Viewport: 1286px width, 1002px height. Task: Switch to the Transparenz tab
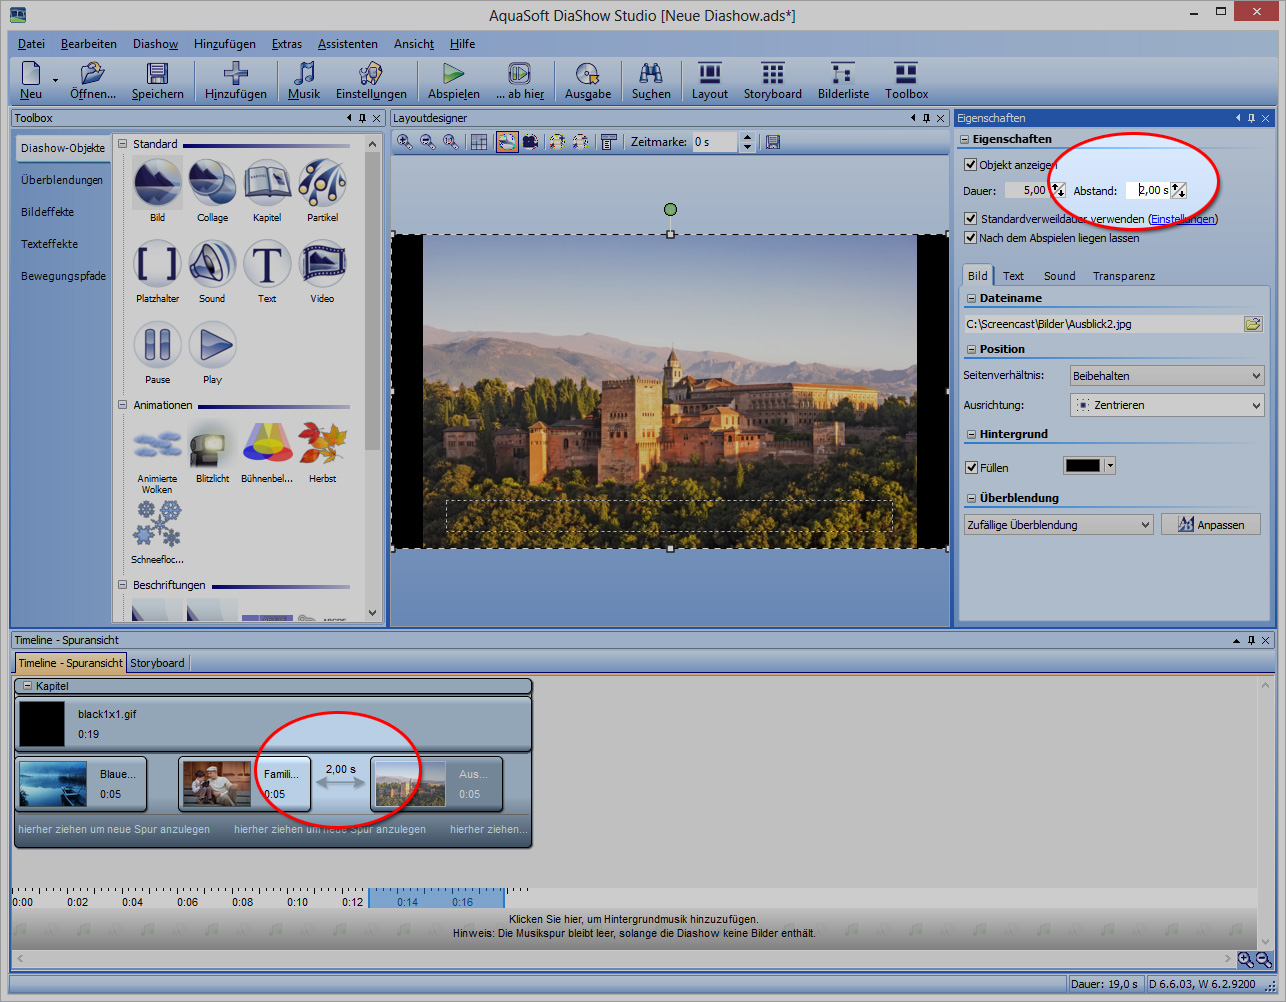coord(1123,276)
